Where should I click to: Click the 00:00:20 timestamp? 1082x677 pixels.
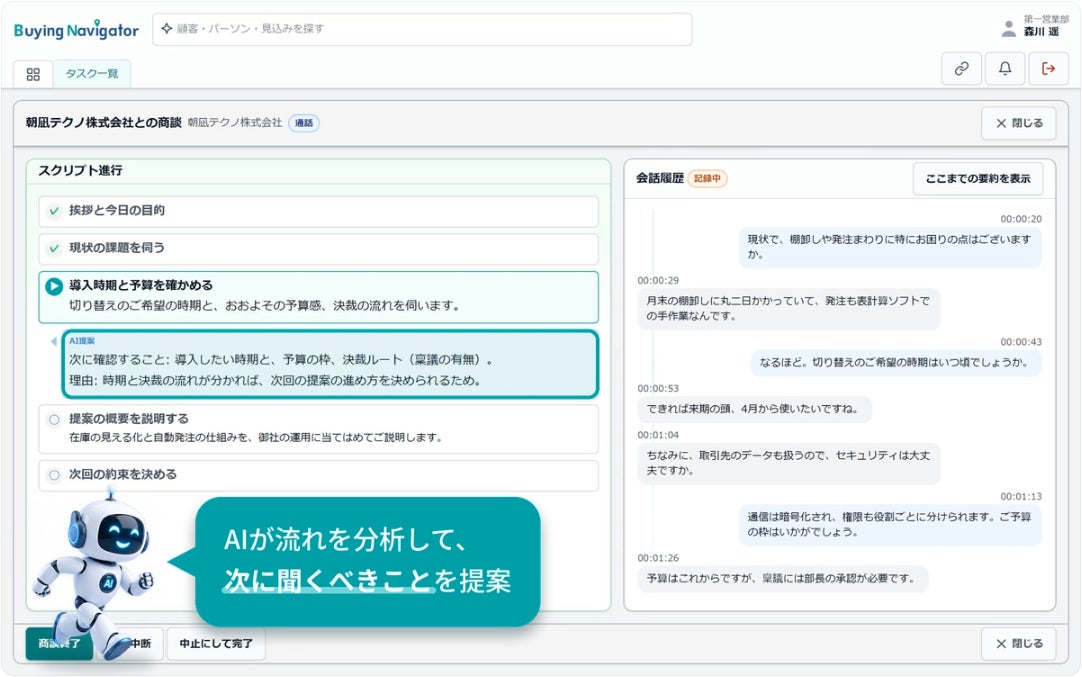point(1021,219)
